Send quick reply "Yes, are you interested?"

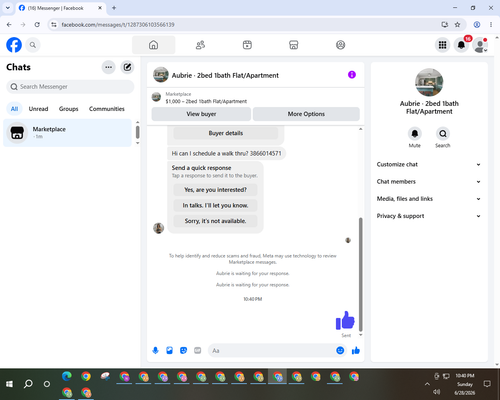(215, 190)
